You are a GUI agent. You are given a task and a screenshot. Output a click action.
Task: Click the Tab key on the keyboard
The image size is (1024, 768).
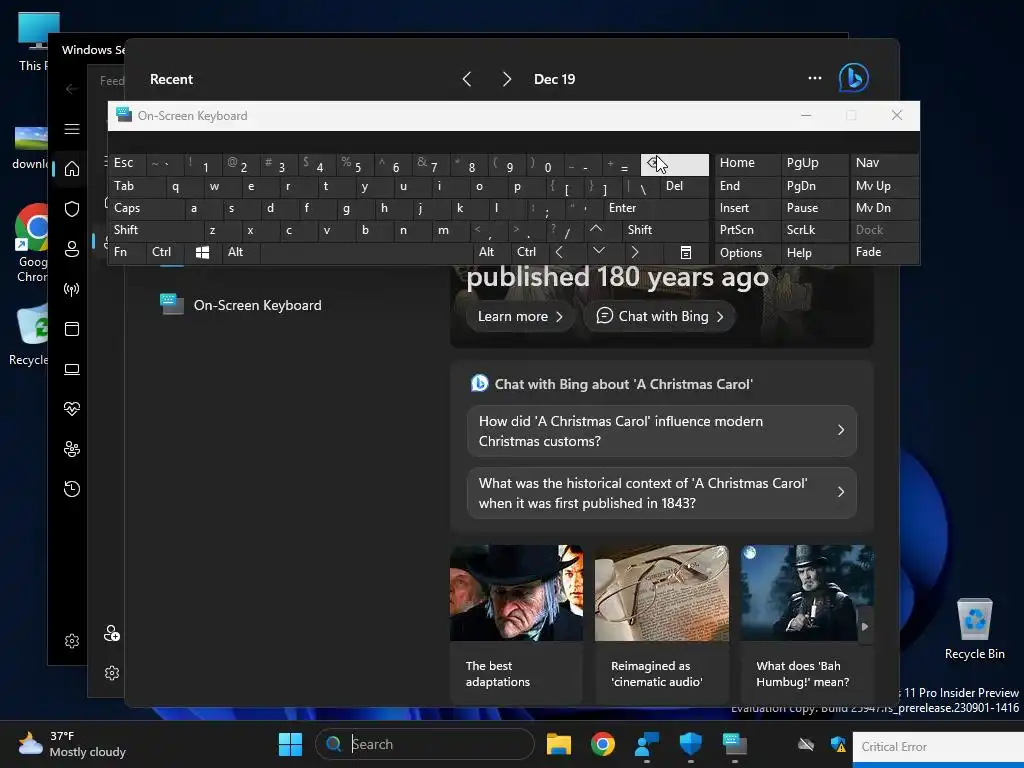point(136,186)
